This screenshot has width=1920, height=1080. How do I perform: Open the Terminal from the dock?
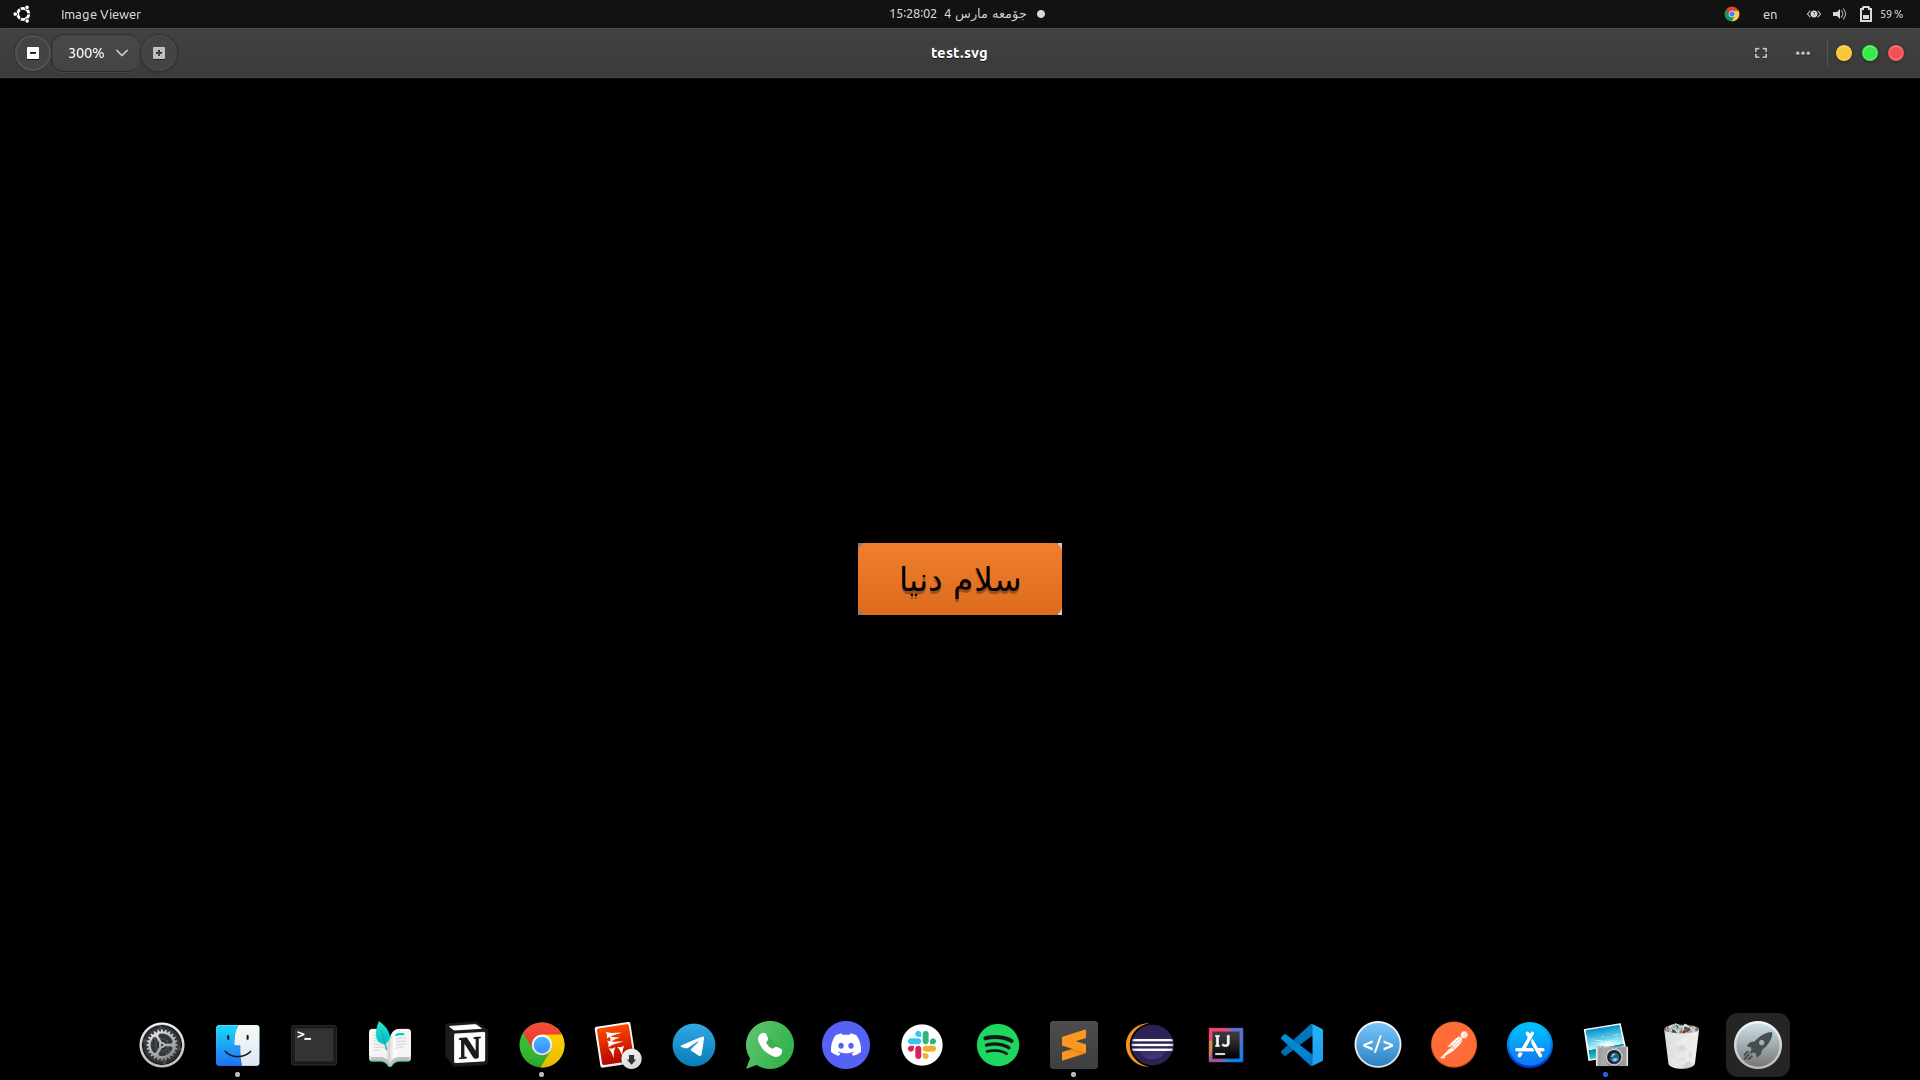[x=314, y=1045]
